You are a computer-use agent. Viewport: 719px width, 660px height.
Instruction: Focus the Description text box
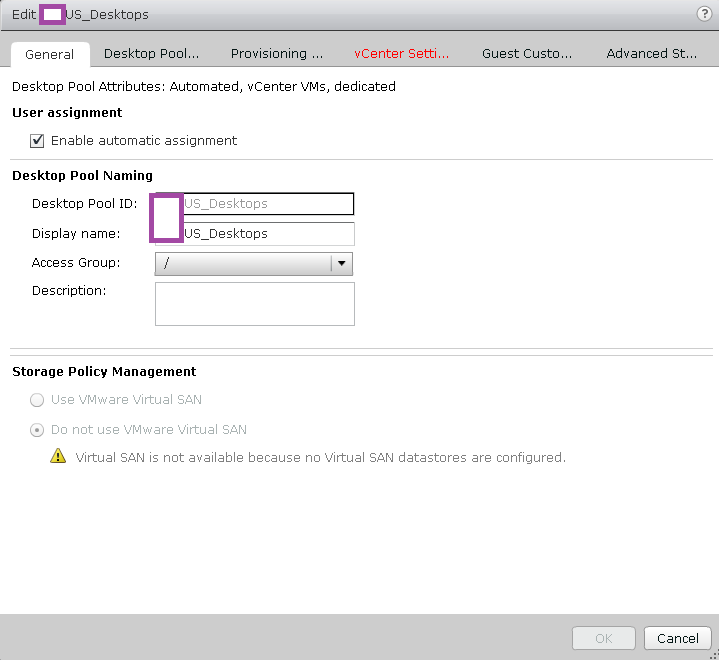click(254, 304)
